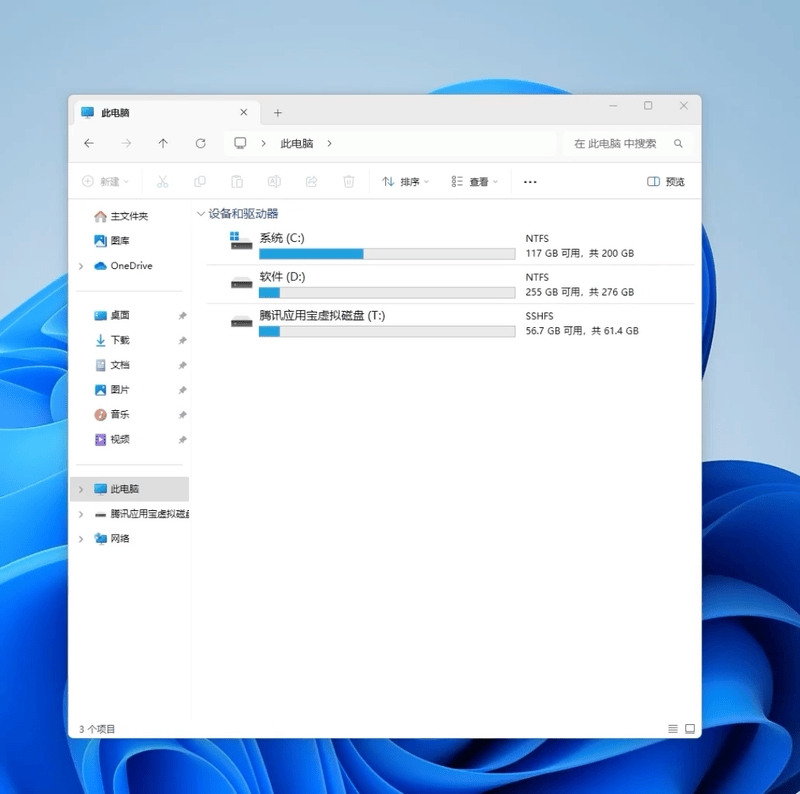Unpin 下载 using its pin icon

(x=182, y=340)
